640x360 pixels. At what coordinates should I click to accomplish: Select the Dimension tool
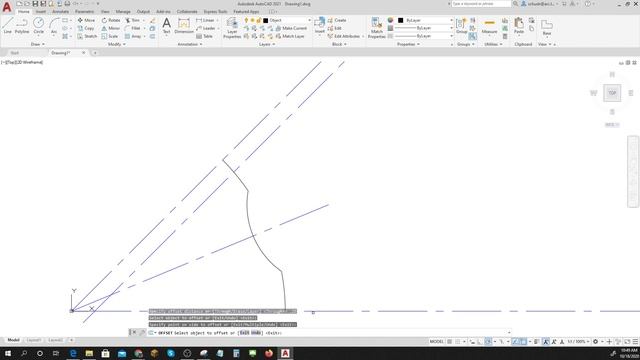[184, 26]
